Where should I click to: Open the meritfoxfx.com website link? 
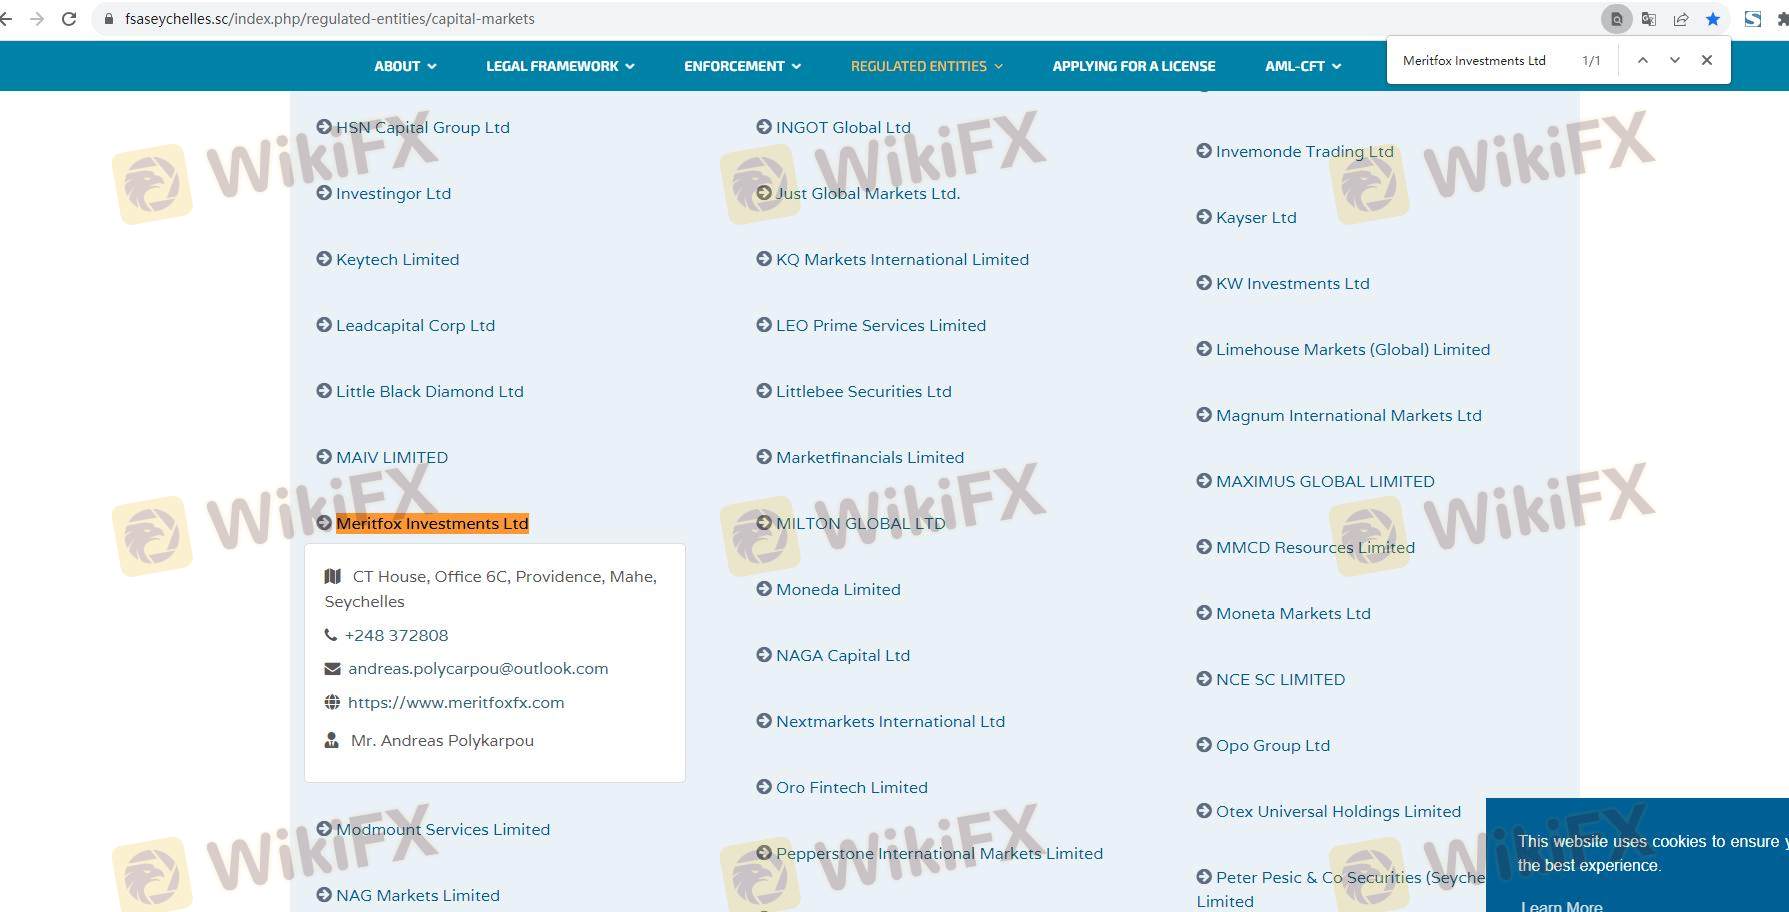click(x=455, y=703)
